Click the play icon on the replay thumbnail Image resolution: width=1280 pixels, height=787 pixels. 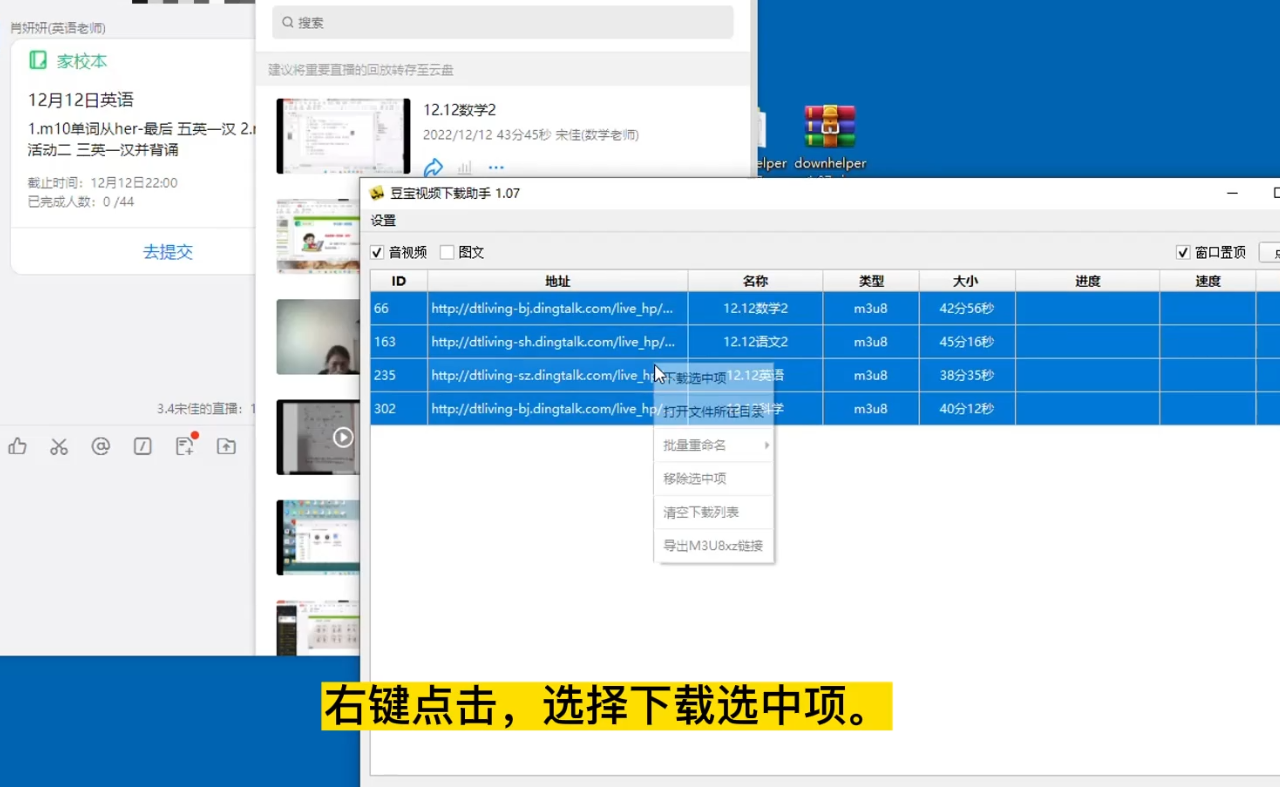tap(343, 437)
